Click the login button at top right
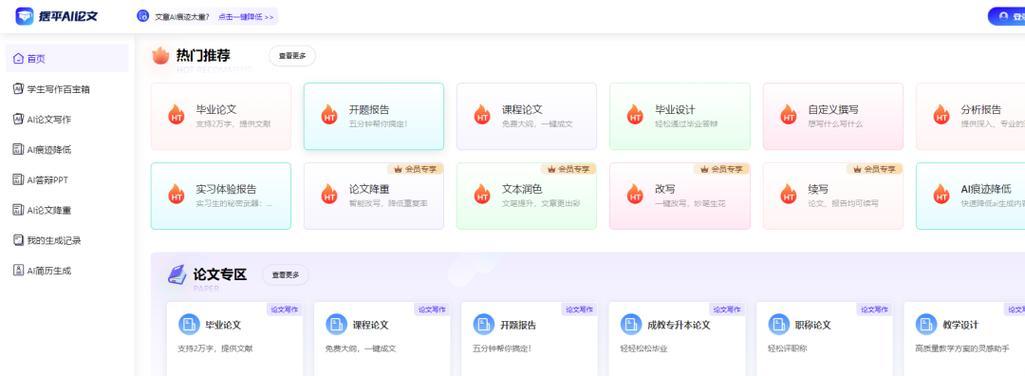 tap(1007, 16)
